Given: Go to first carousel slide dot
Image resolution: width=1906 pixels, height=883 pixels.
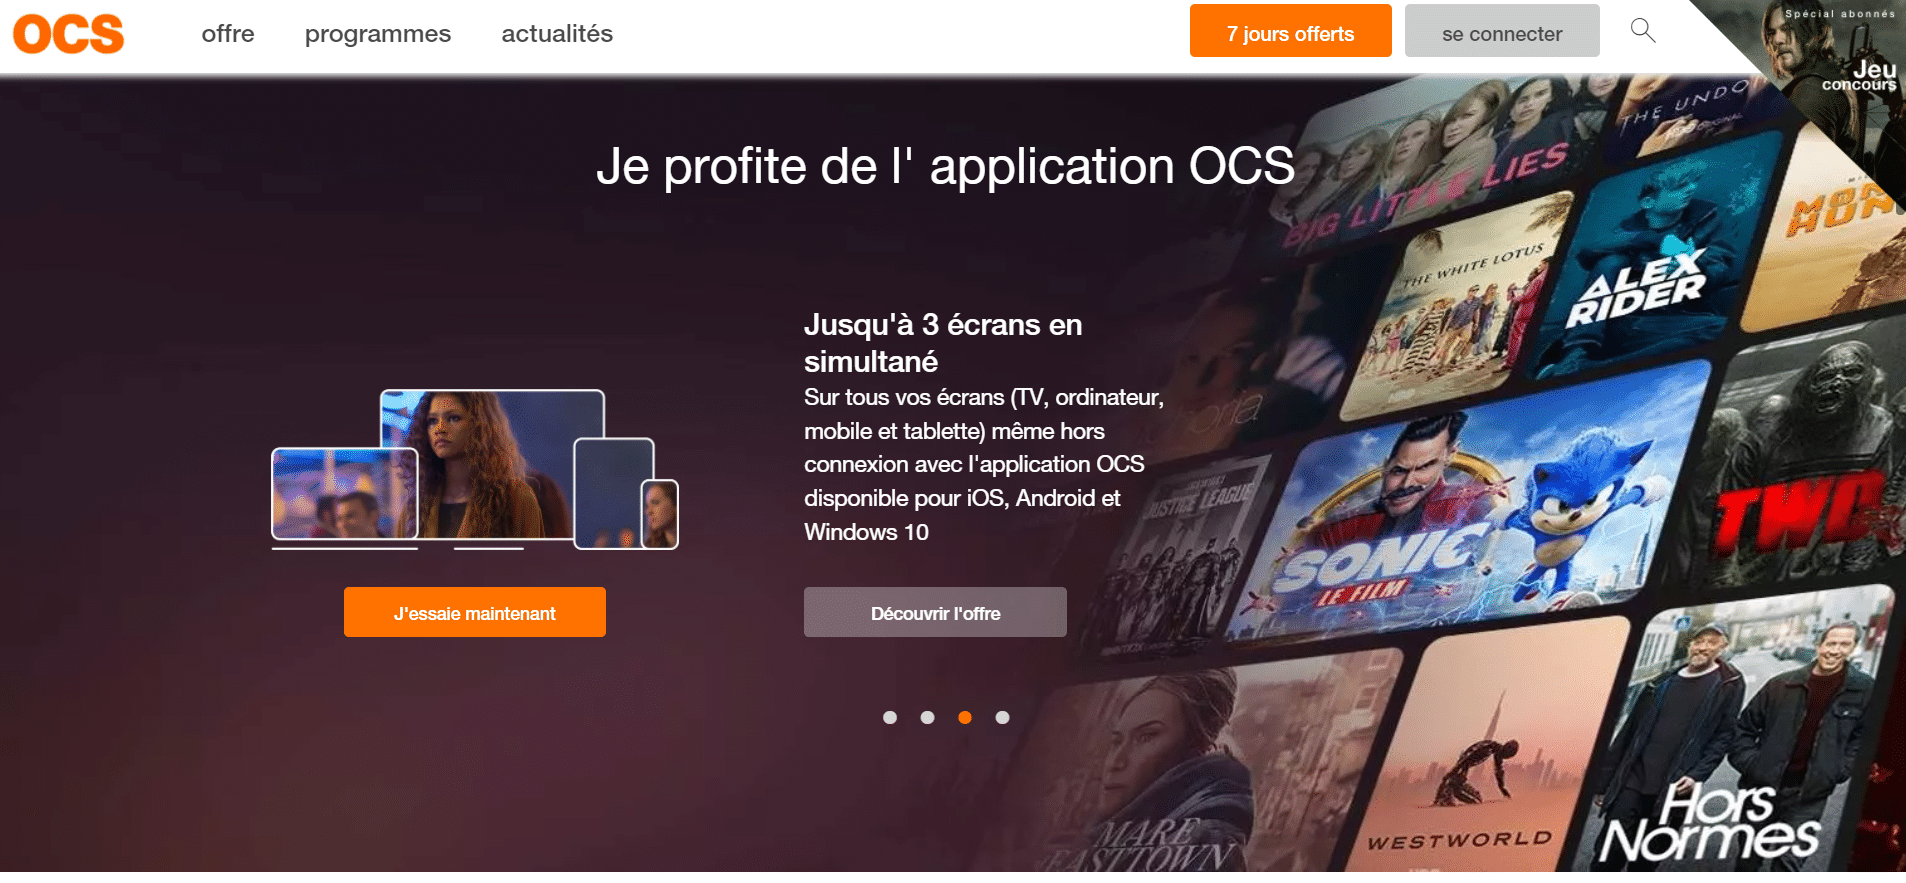Looking at the screenshot, I should click(890, 717).
